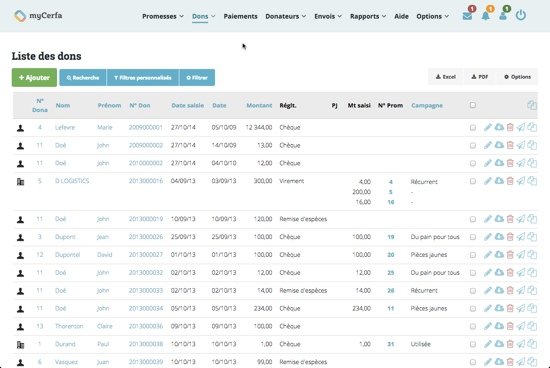550x368 pixels.
Task: Open Filtres personnalisés button
Action: [x=143, y=78]
